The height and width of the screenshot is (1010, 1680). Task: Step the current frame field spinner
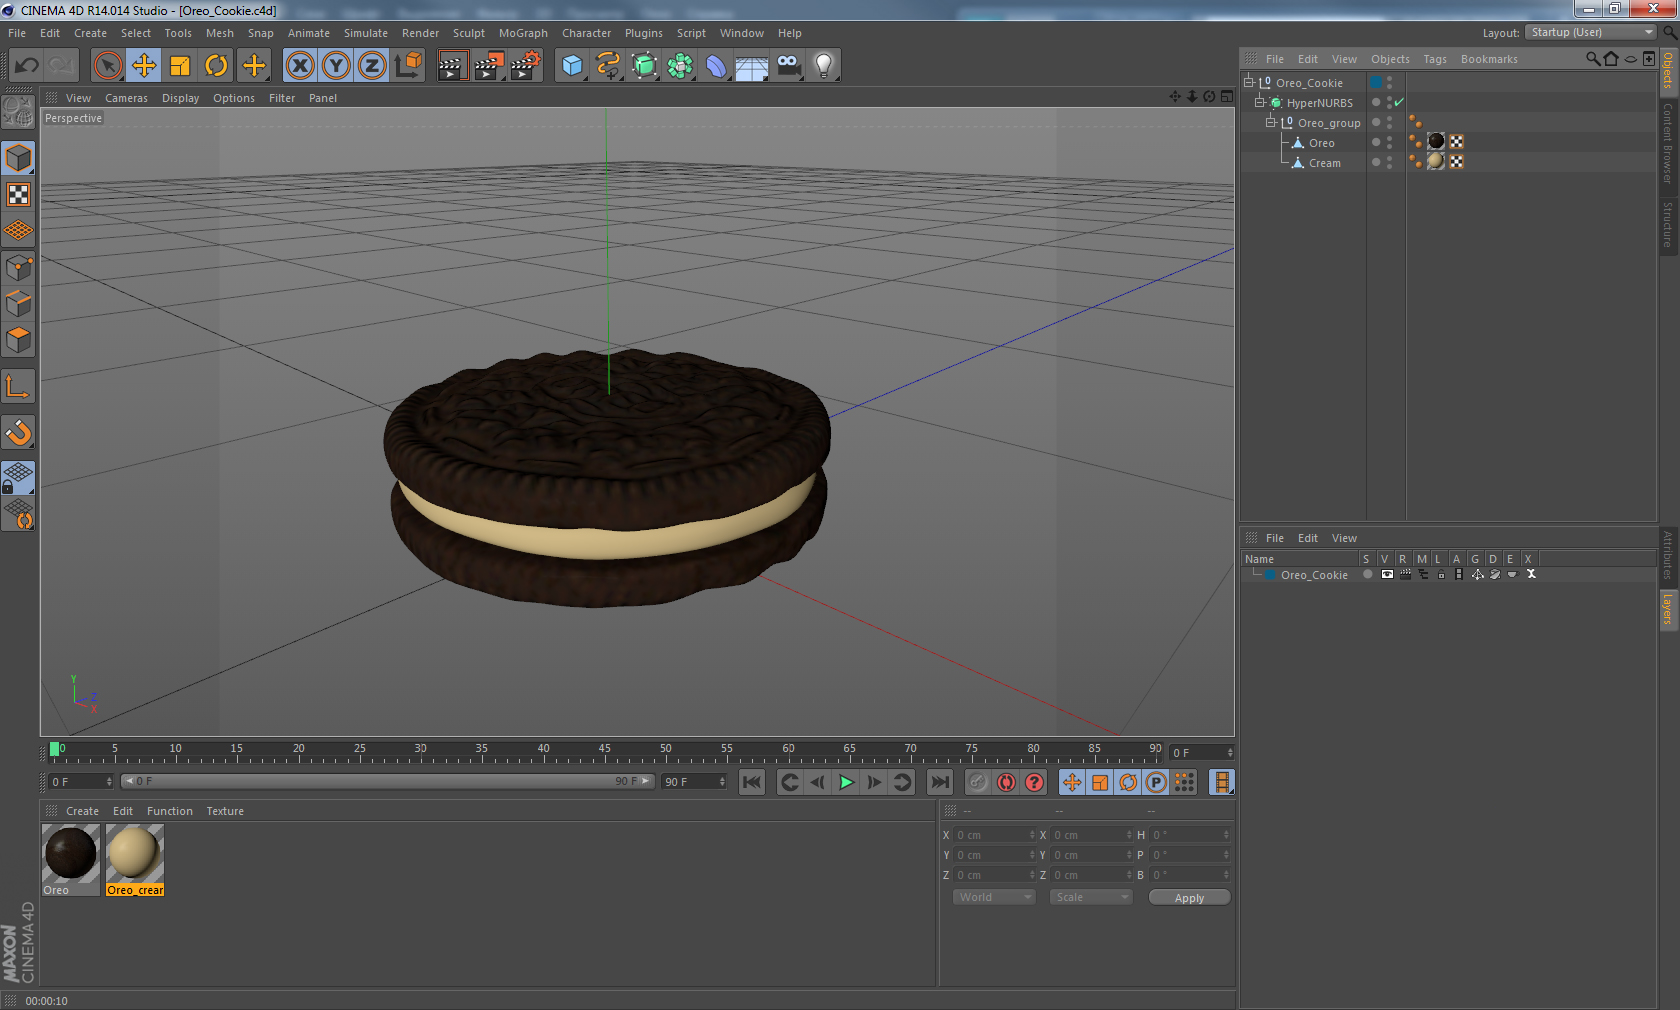pyautogui.click(x=1230, y=753)
